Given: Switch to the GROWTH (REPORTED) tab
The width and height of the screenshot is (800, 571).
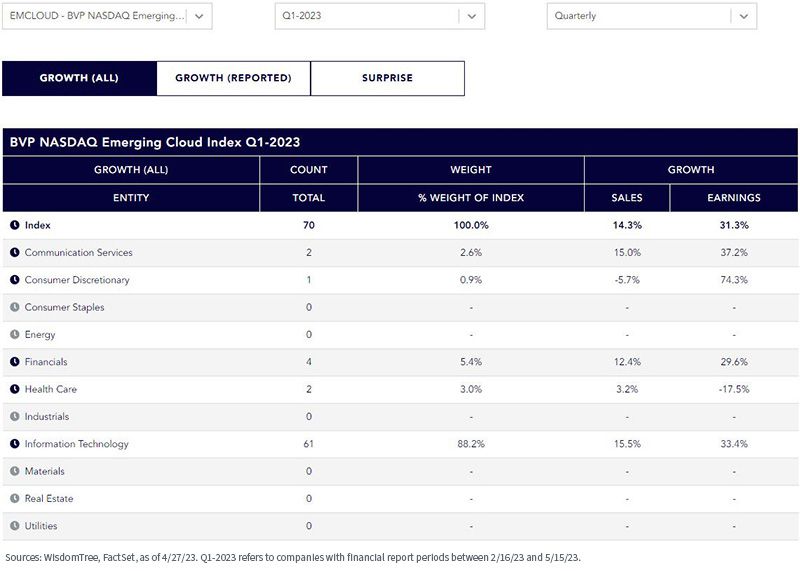Looking at the screenshot, I should point(233,78).
